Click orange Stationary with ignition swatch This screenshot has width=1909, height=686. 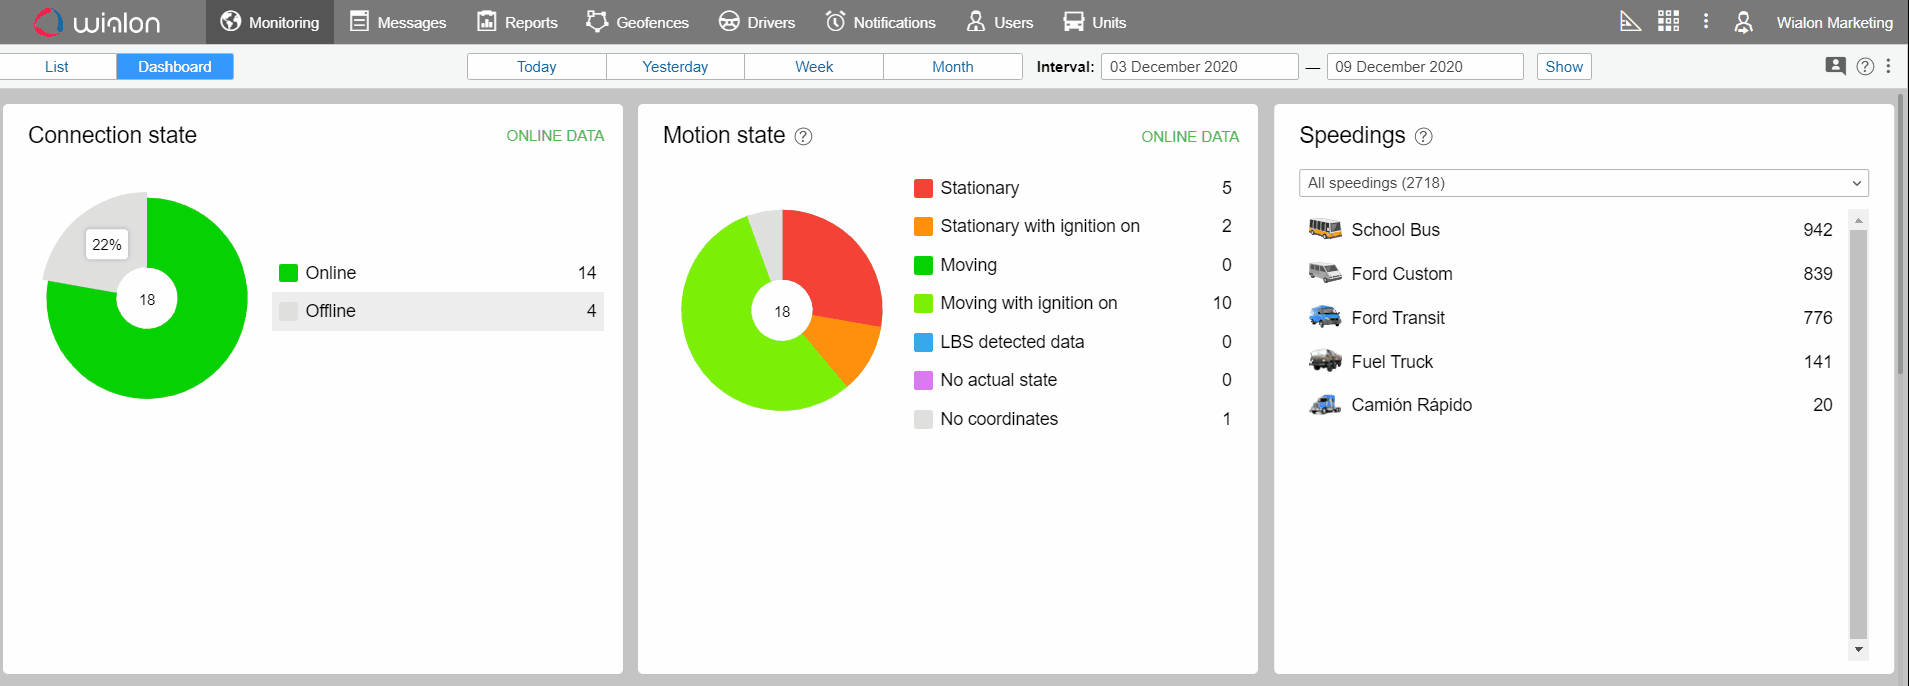pyautogui.click(x=924, y=226)
